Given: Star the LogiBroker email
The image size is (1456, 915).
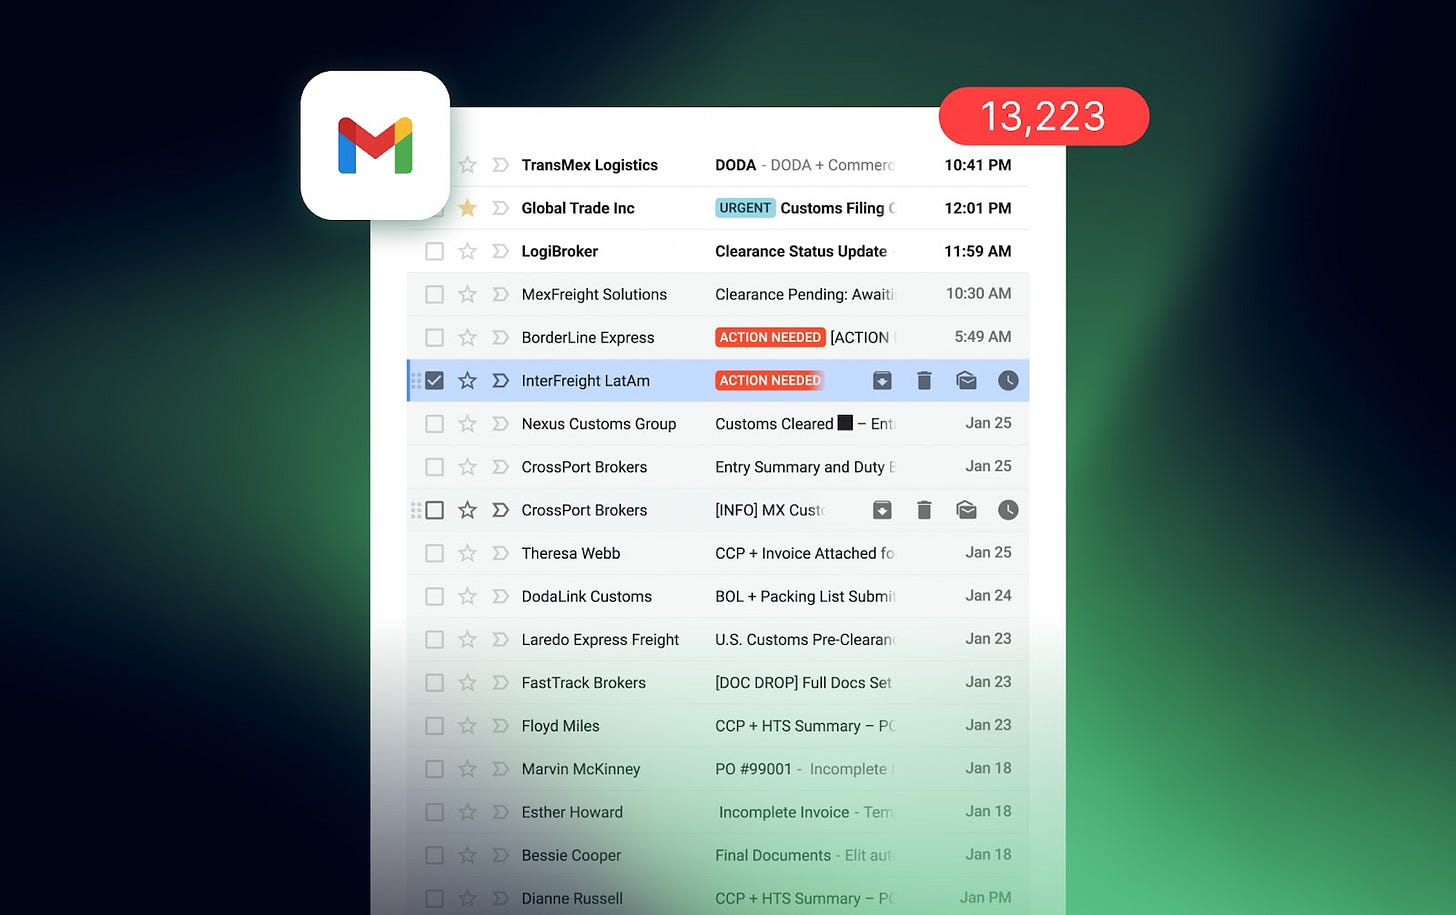Looking at the screenshot, I should (x=467, y=251).
